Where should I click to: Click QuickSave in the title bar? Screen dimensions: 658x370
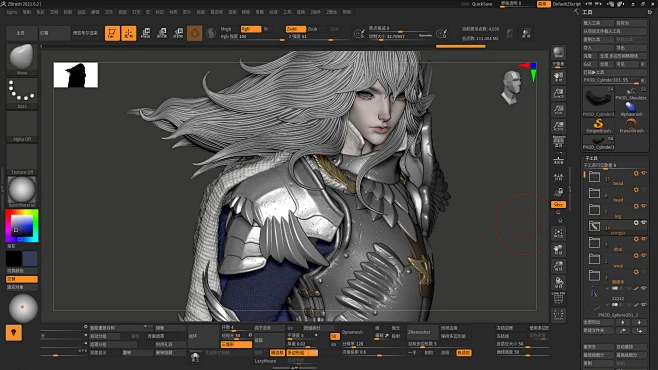(x=482, y=4)
